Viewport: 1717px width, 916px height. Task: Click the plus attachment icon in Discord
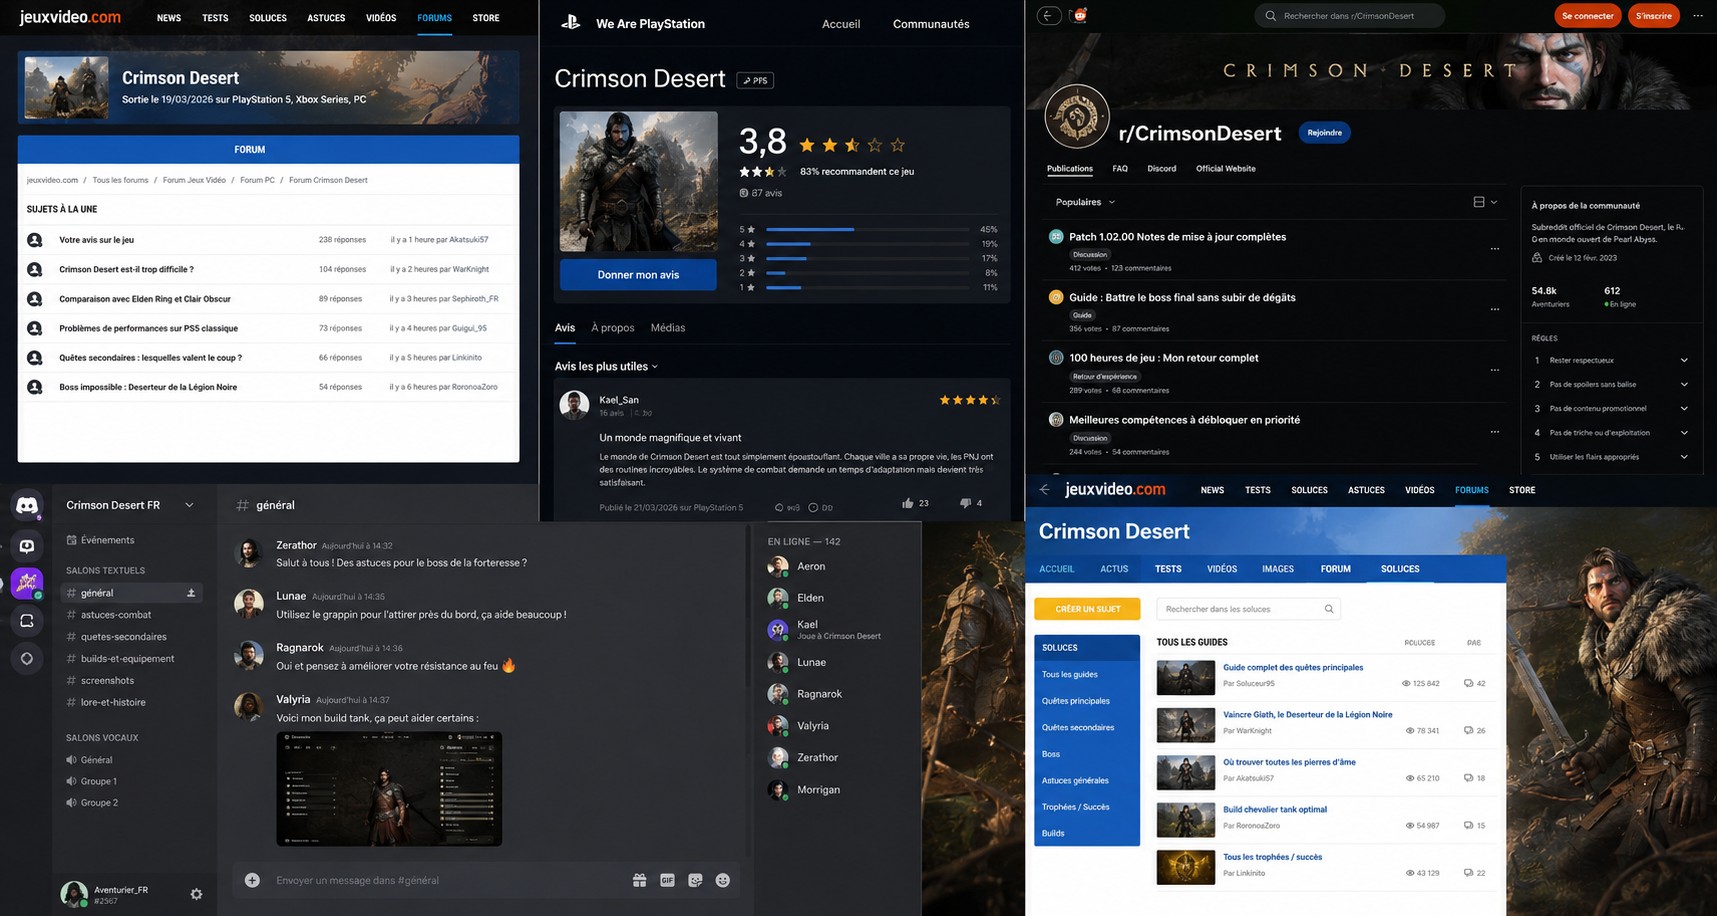pos(252,880)
